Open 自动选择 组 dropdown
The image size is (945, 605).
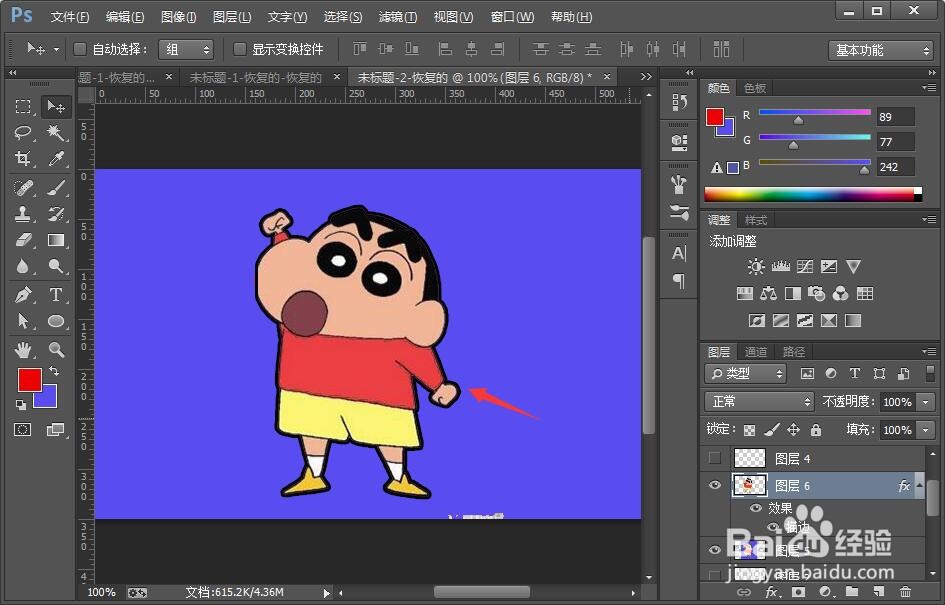click(x=186, y=49)
